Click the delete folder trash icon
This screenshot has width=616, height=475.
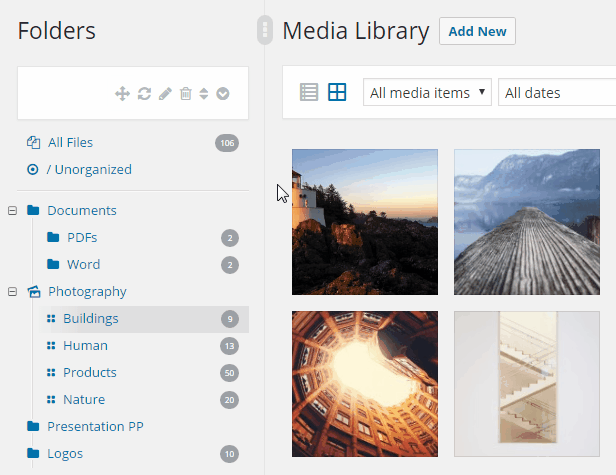[x=185, y=93]
